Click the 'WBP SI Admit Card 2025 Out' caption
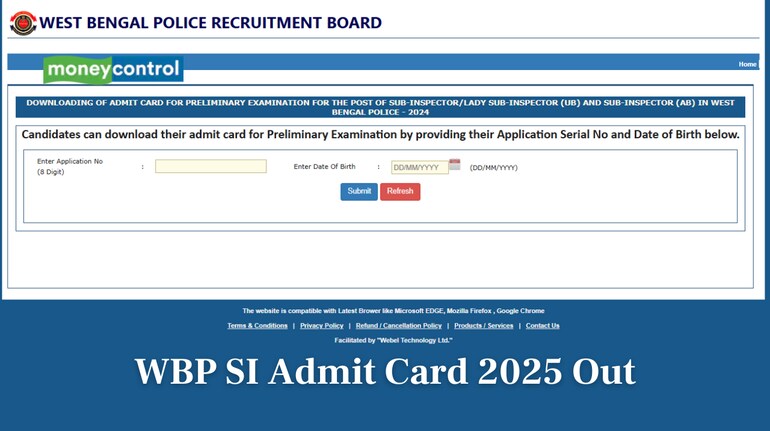The image size is (770, 431). tap(385, 372)
